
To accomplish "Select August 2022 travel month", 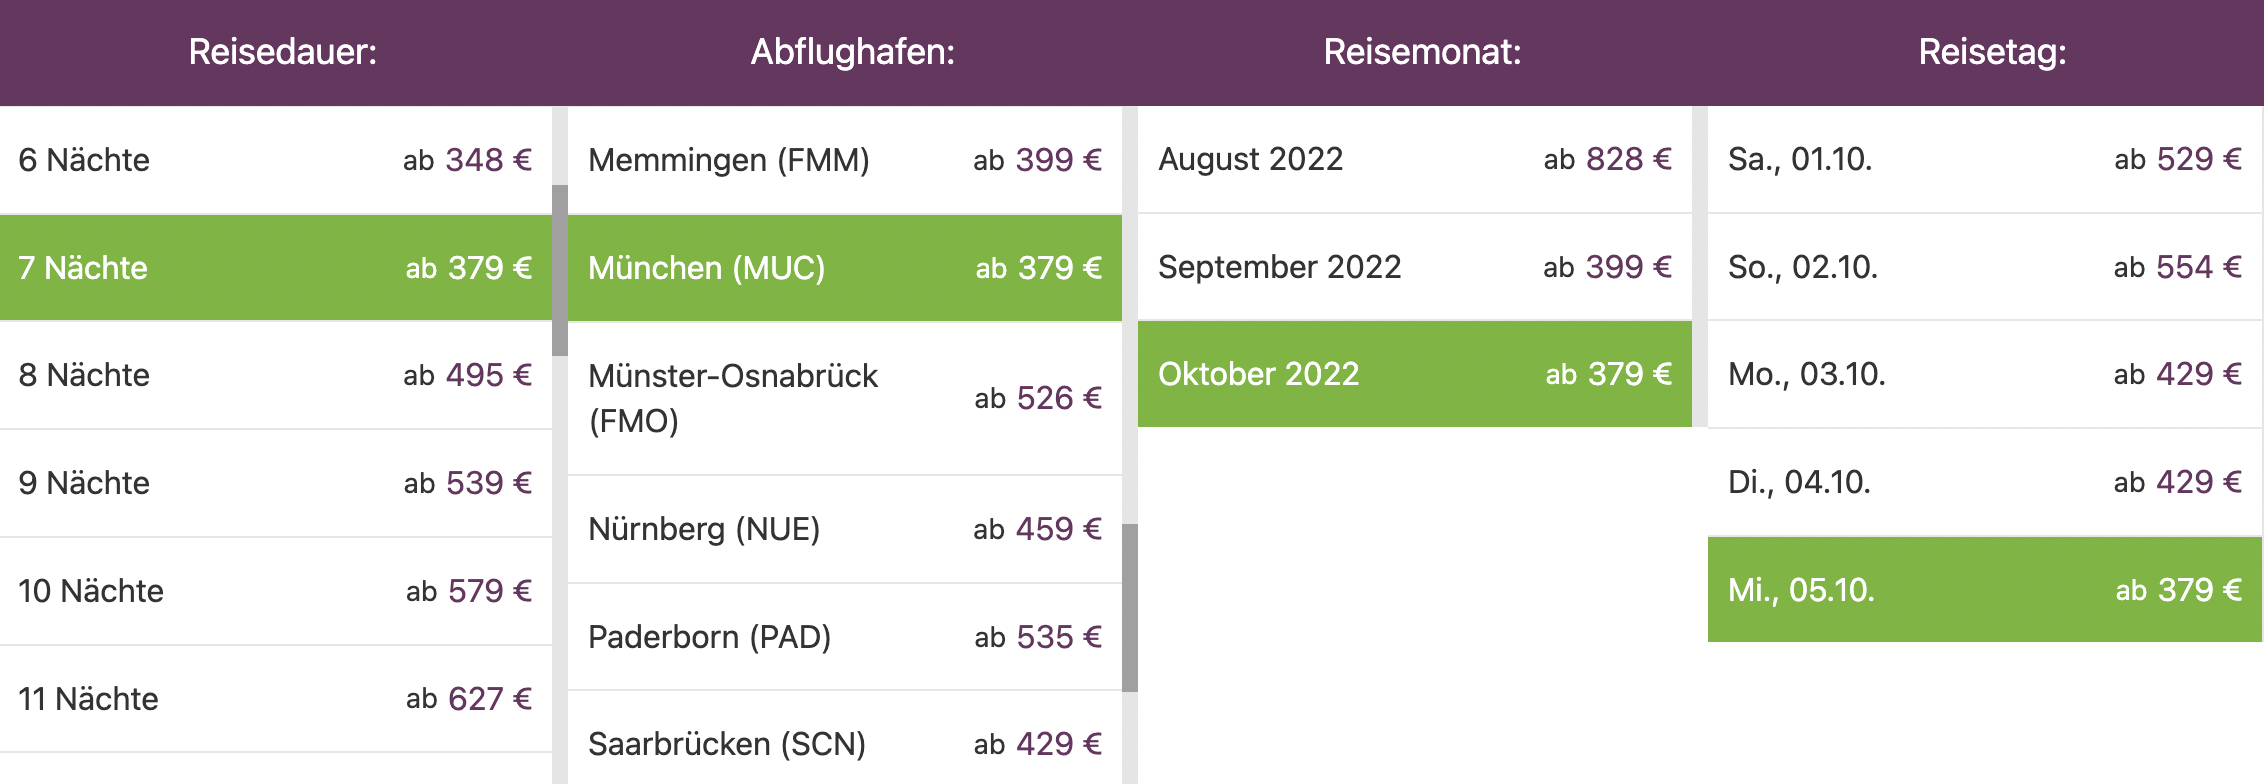I will point(1415,159).
